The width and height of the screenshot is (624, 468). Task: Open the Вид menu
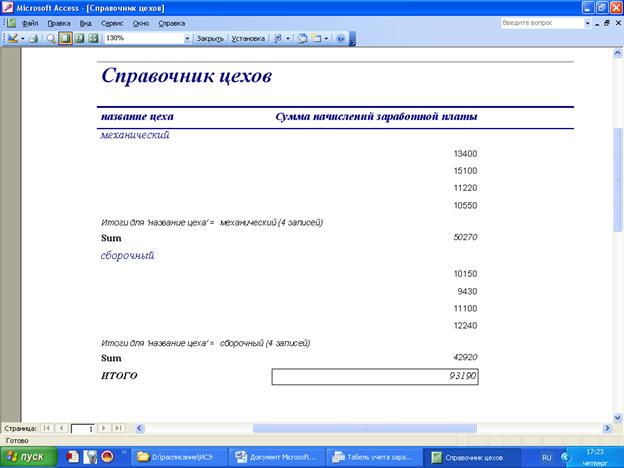tap(86, 23)
